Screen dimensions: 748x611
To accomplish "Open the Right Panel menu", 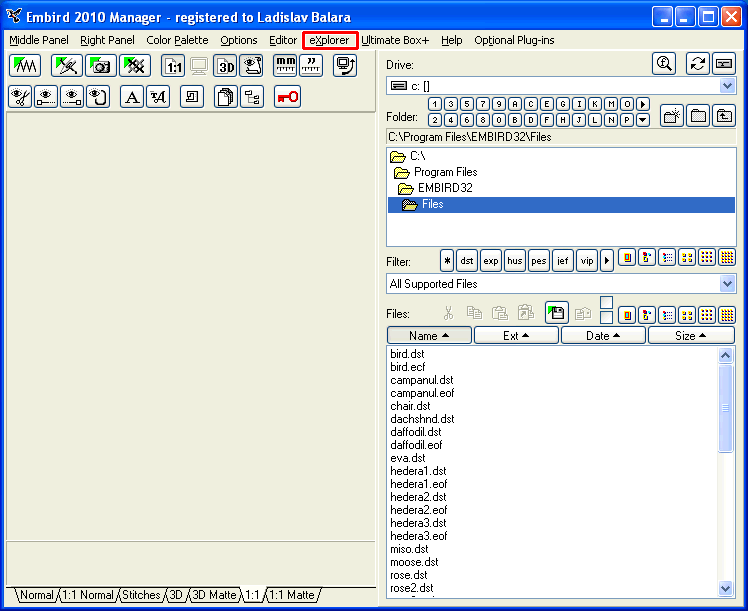I will point(107,41).
